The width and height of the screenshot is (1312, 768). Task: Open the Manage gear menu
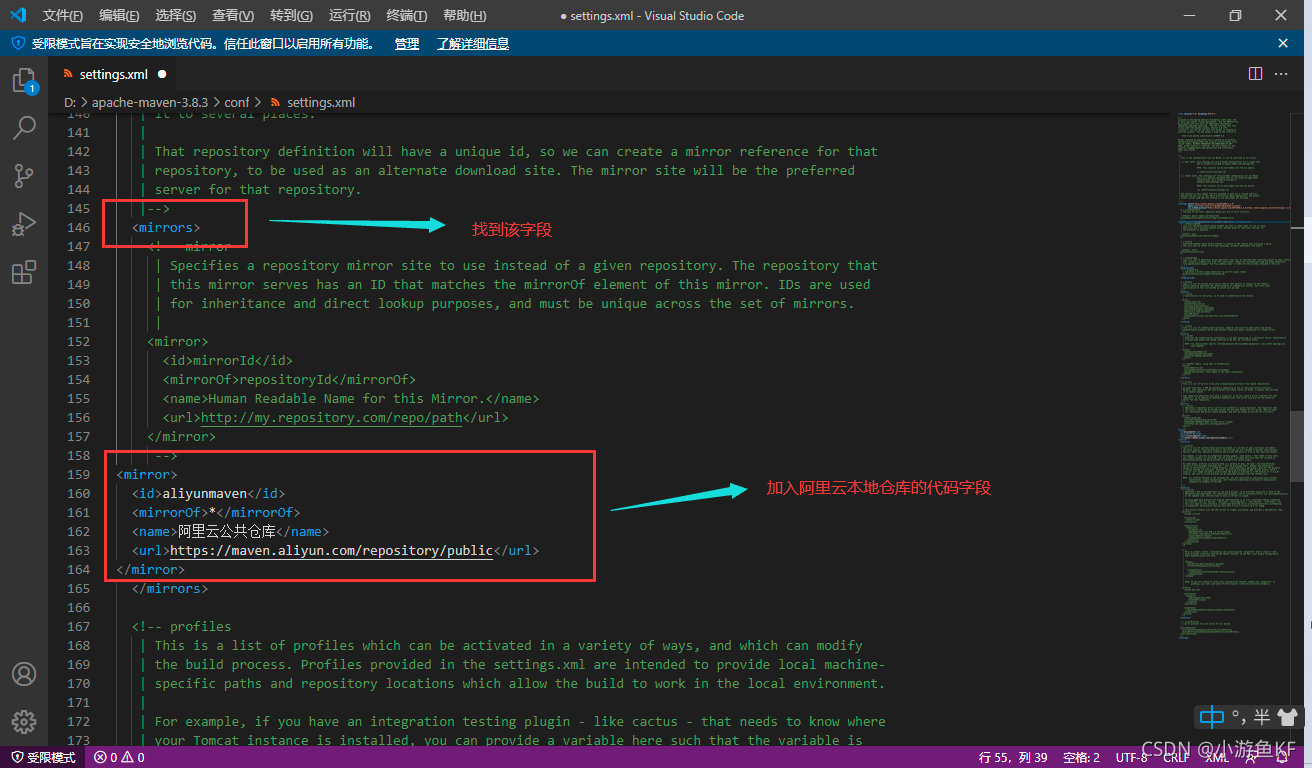(x=24, y=721)
